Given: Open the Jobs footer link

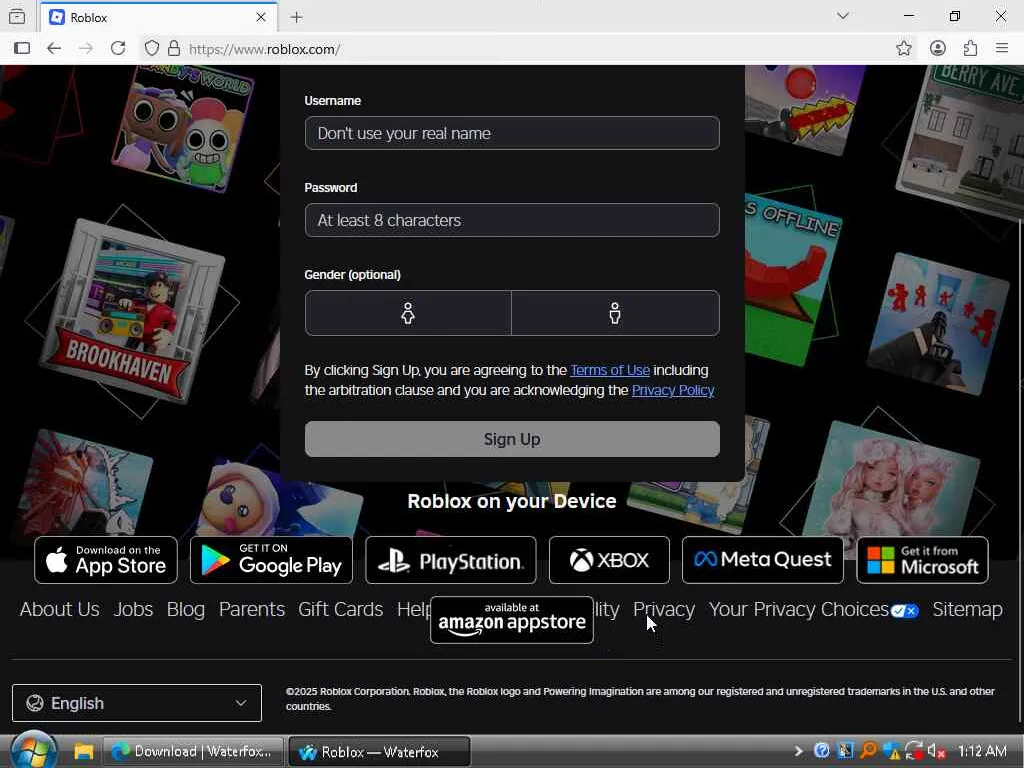Looking at the screenshot, I should [x=133, y=609].
